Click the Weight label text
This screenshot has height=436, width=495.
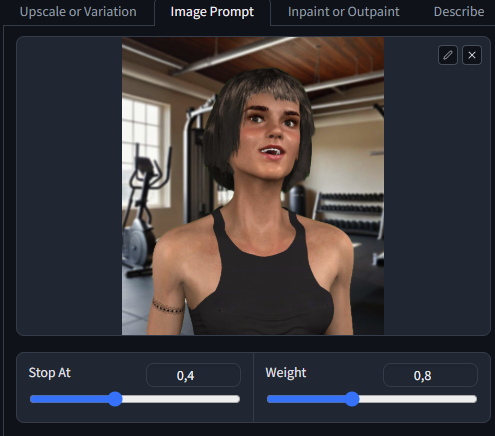pos(286,373)
